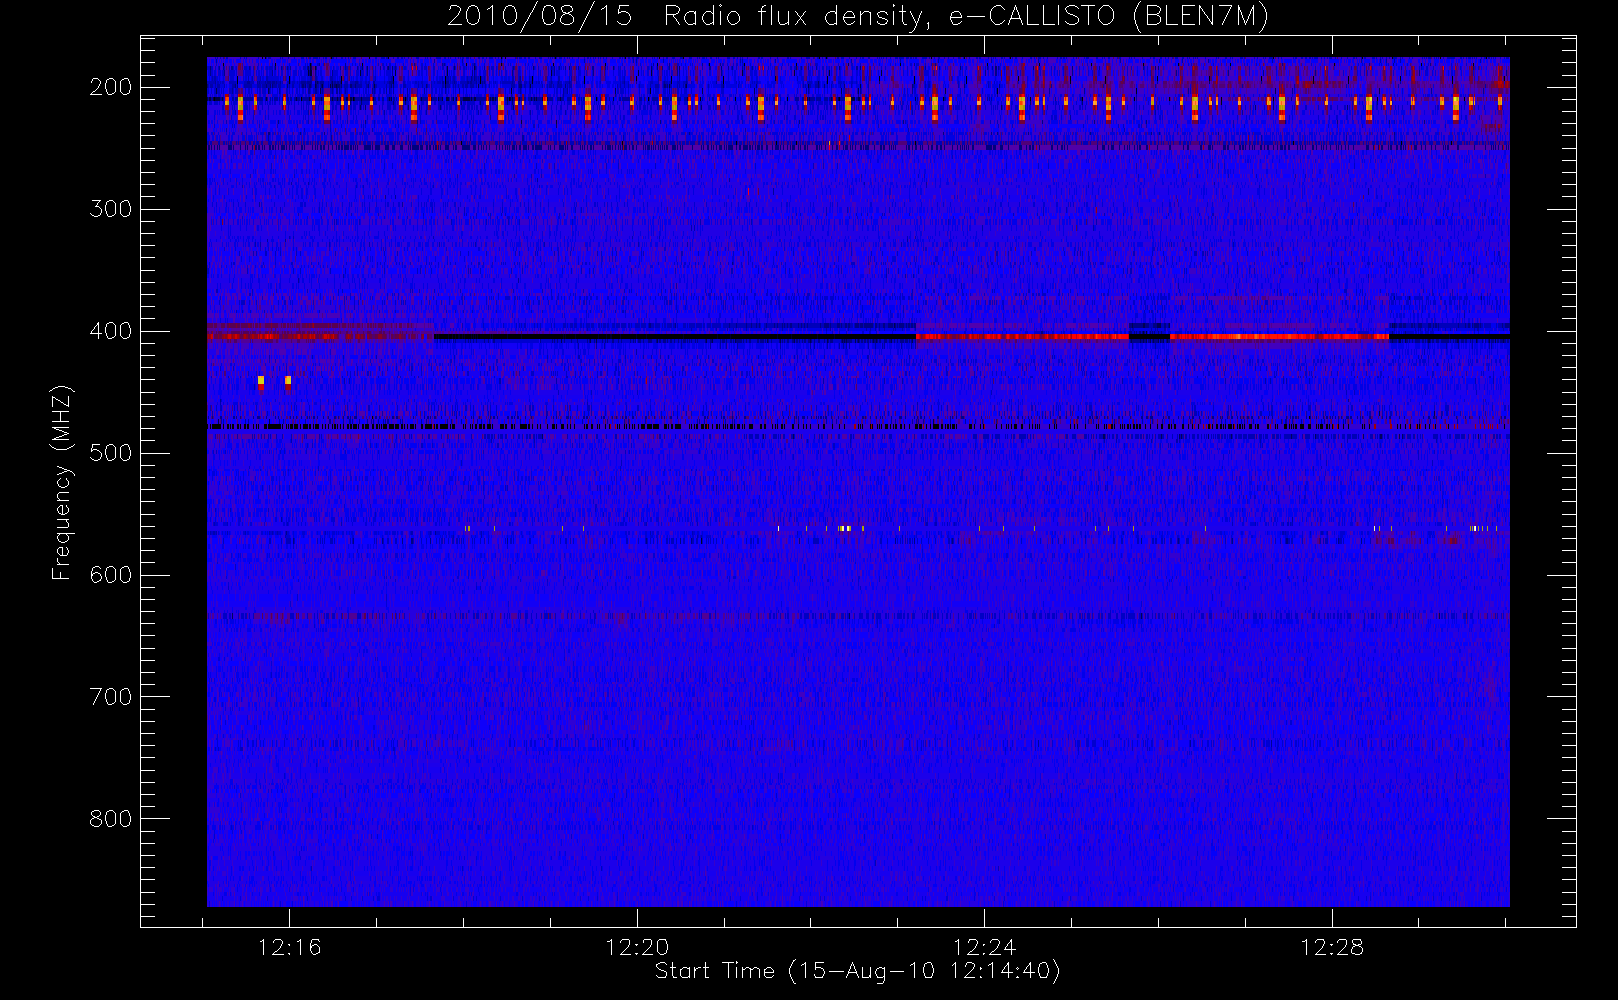This screenshot has height=1000, width=1618.
Task: Select the 600 frequency tick label
Action: tap(111, 575)
